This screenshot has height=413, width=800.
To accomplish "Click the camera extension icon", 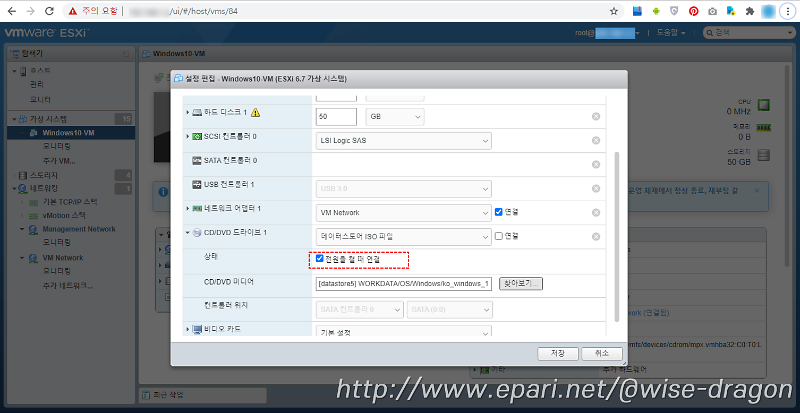I will [x=712, y=11].
